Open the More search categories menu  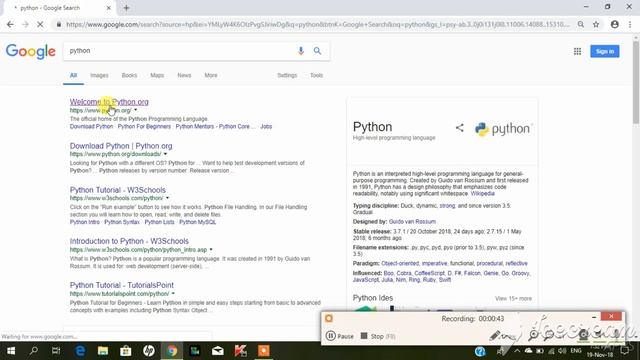pyautogui.click(x=211, y=75)
